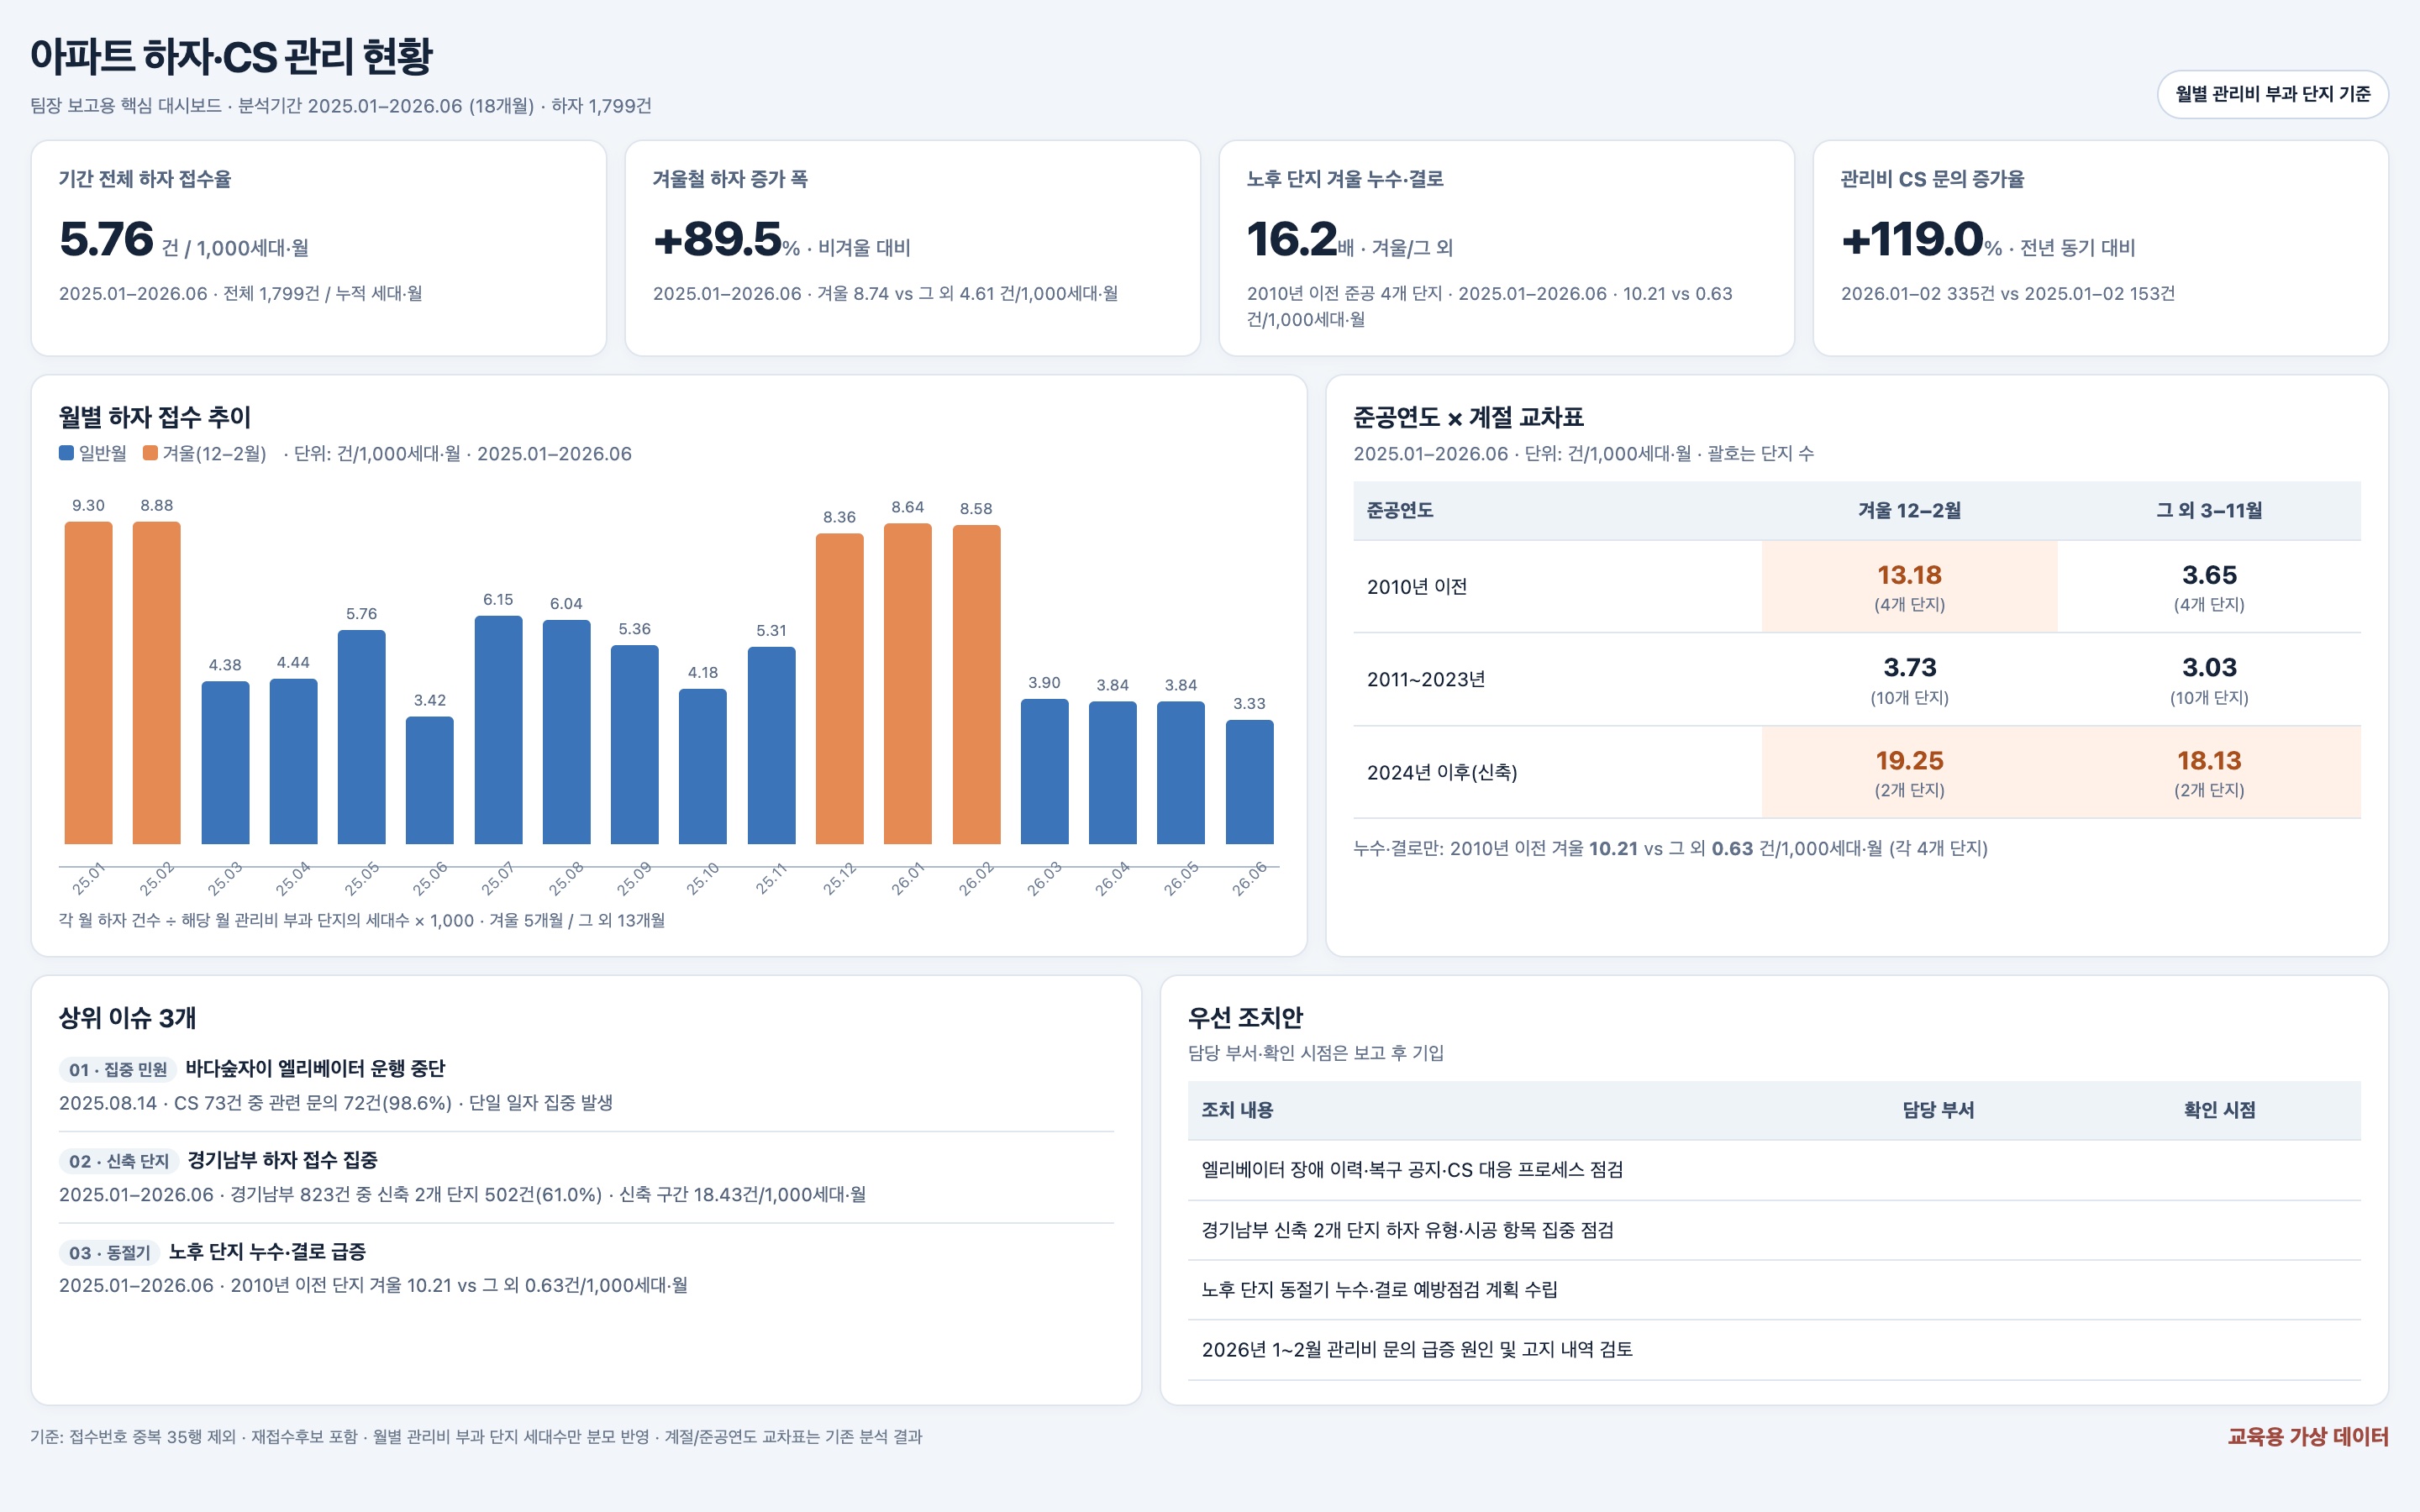Click the 13.18 winter cell for 2010년 이전
Screen dimensions: 2420x1512
tap(1909, 587)
